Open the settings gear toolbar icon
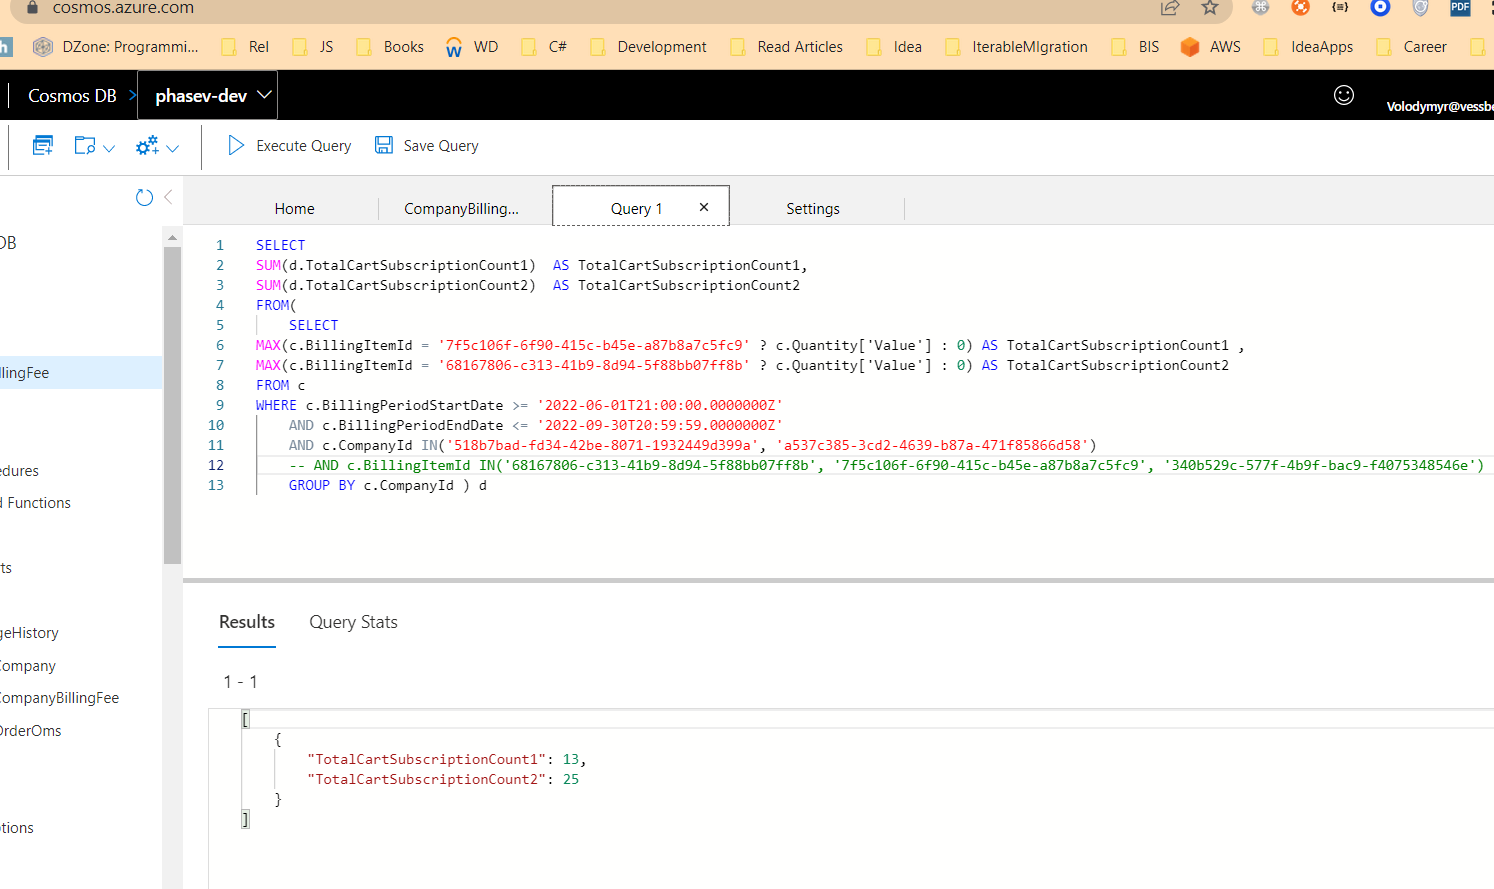 (x=147, y=146)
